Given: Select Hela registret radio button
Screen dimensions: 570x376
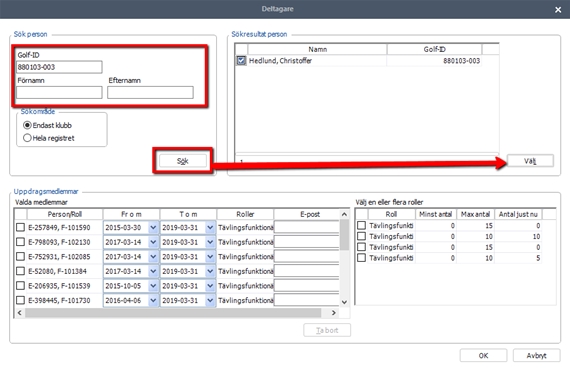Looking at the screenshot, I should coord(48,138).
